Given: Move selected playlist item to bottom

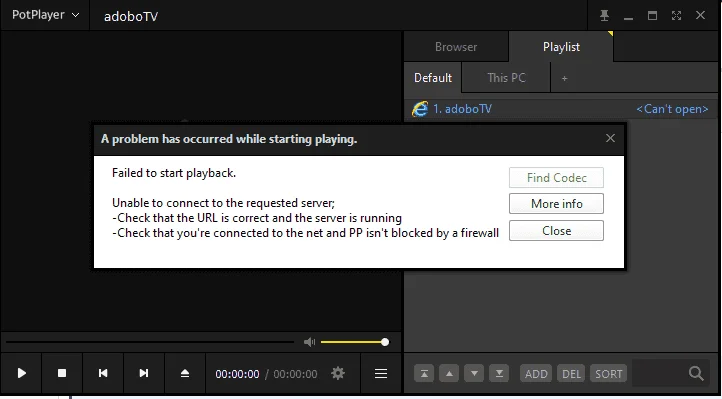Looking at the screenshot, I should click(499, 374).
